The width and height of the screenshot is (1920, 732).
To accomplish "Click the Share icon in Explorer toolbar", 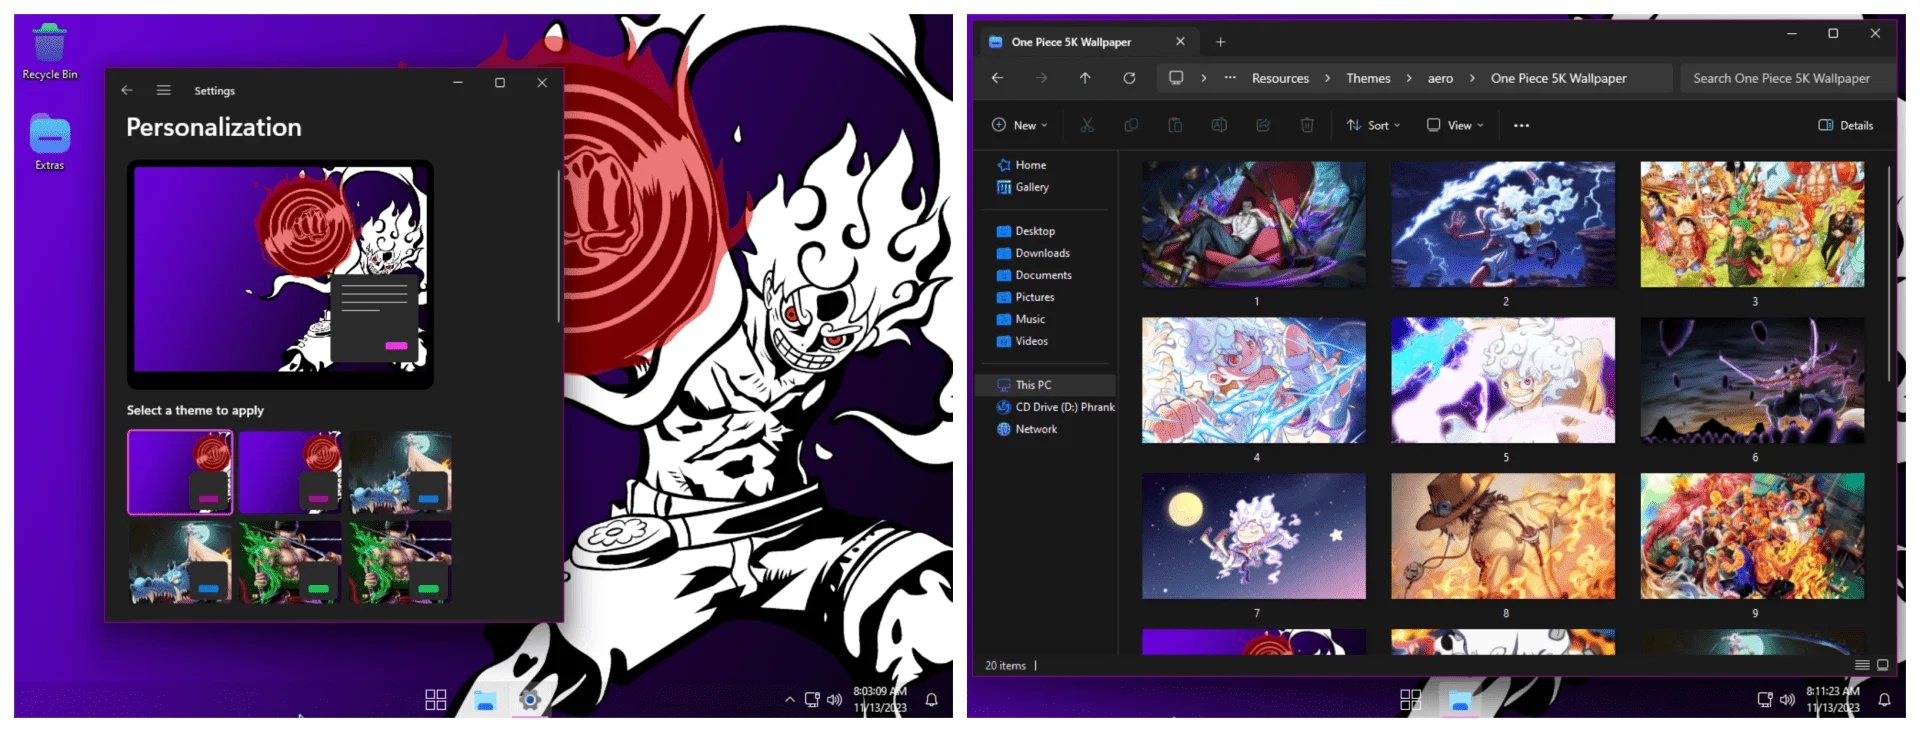I will click(1263, 125).
